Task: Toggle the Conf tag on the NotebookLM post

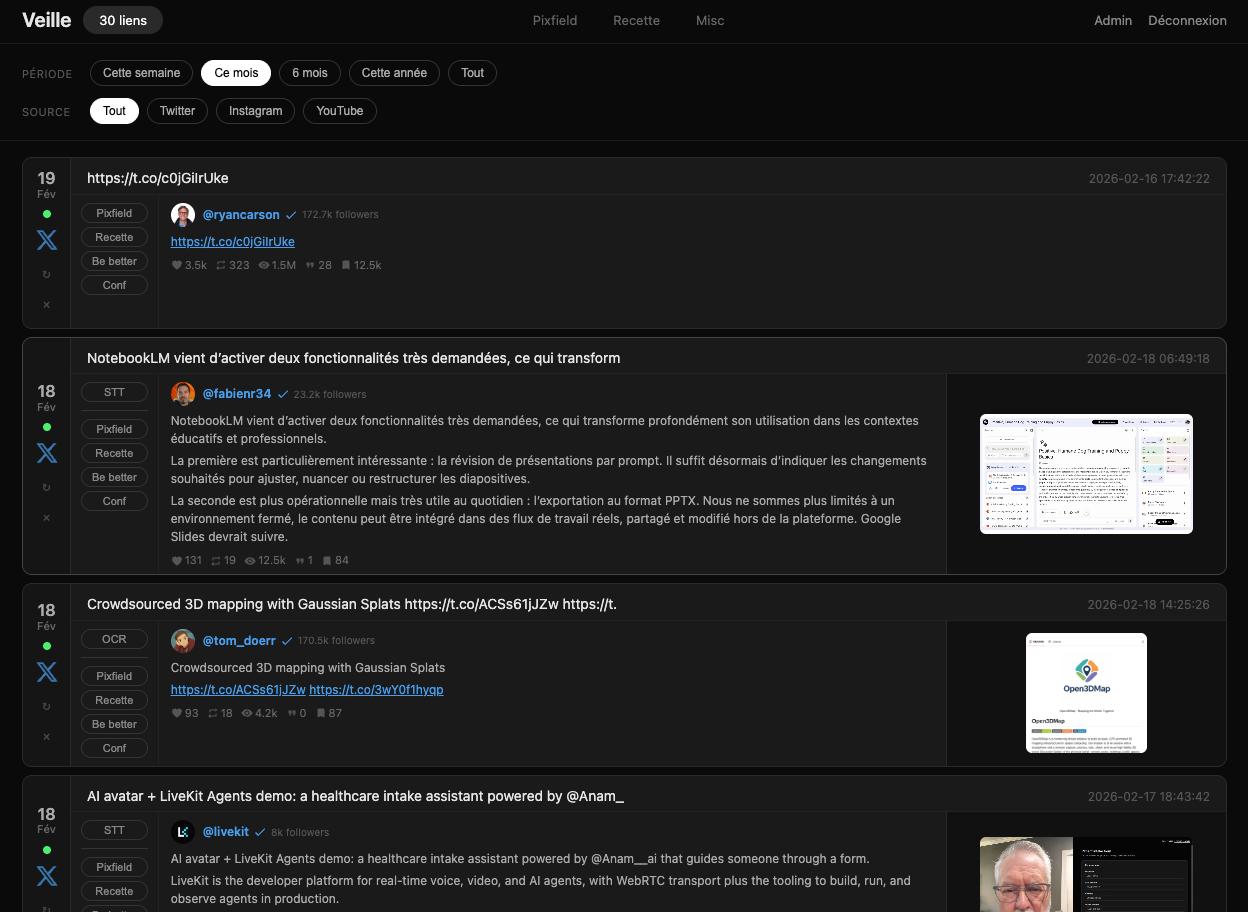Action: click(x=114, y=500)
